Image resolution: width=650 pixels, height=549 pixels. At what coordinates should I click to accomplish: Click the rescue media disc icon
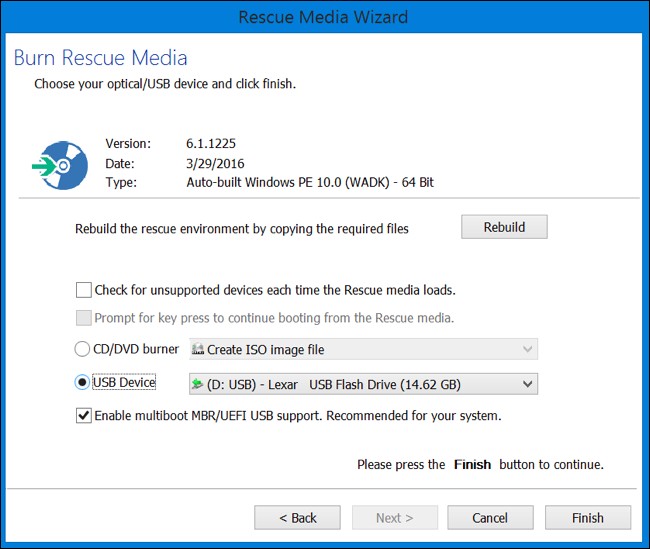click(61, 165)
